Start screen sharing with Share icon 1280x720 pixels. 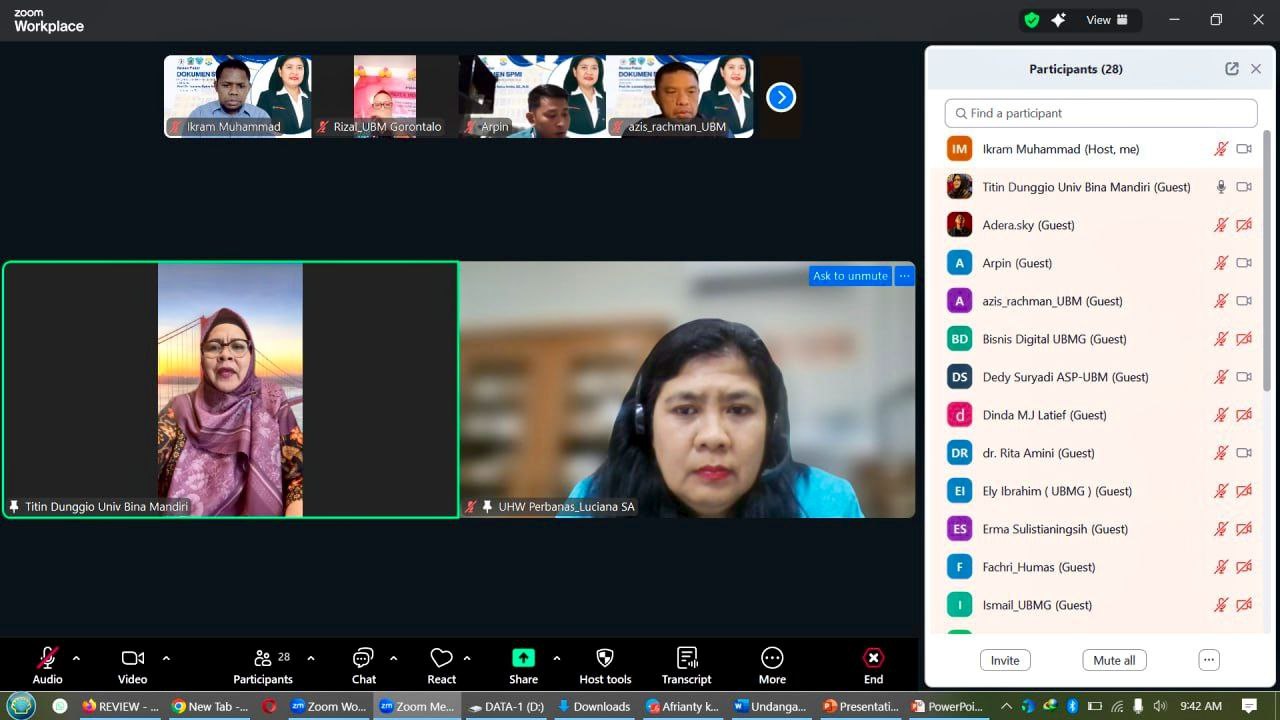click(523, 659)
